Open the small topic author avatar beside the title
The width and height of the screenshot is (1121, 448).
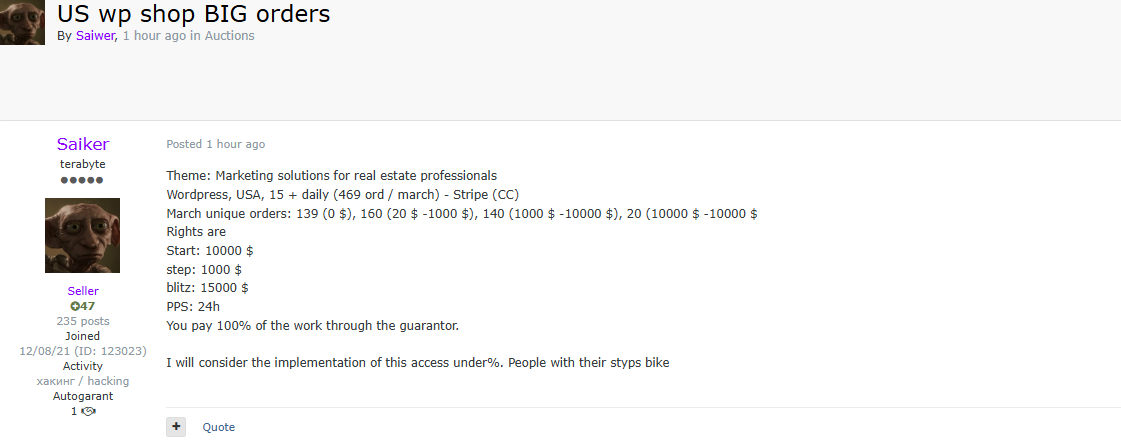click(22, 22)
